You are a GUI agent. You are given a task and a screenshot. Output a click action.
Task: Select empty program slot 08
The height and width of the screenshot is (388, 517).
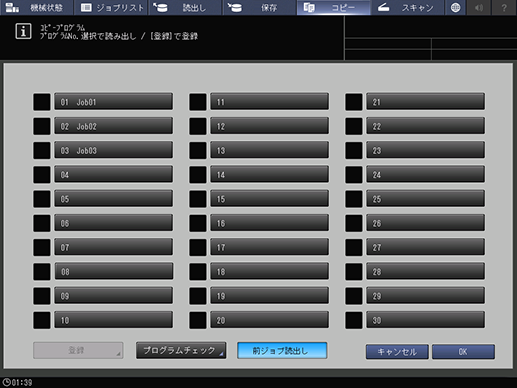click(x=114, y=272)
